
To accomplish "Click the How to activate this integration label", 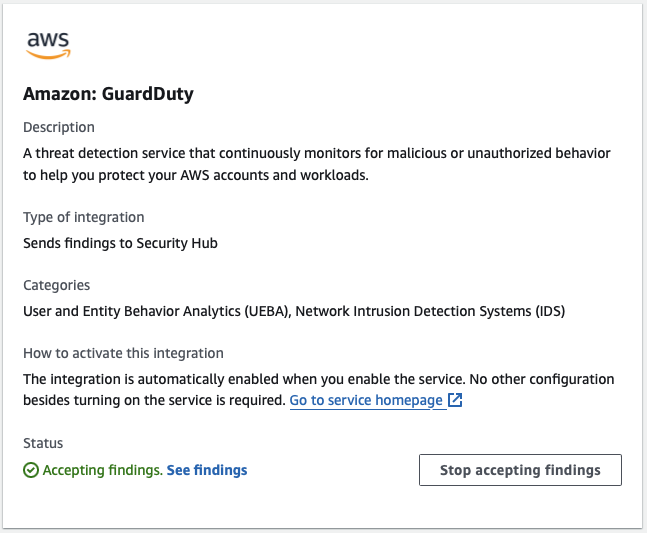I will point(123,353).
